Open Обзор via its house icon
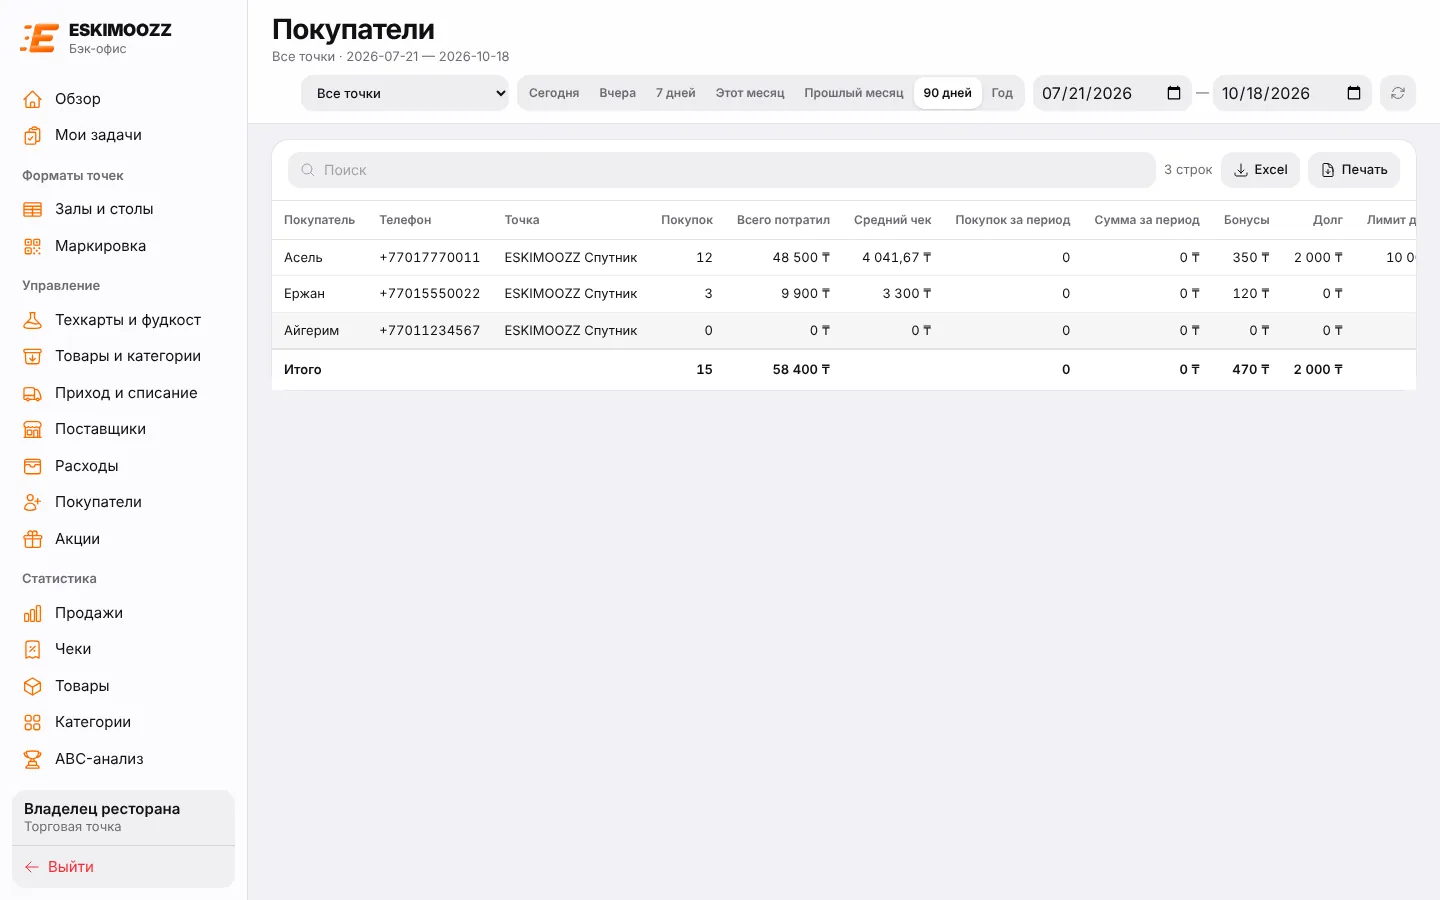1440x900 pixels. [33, 99]
